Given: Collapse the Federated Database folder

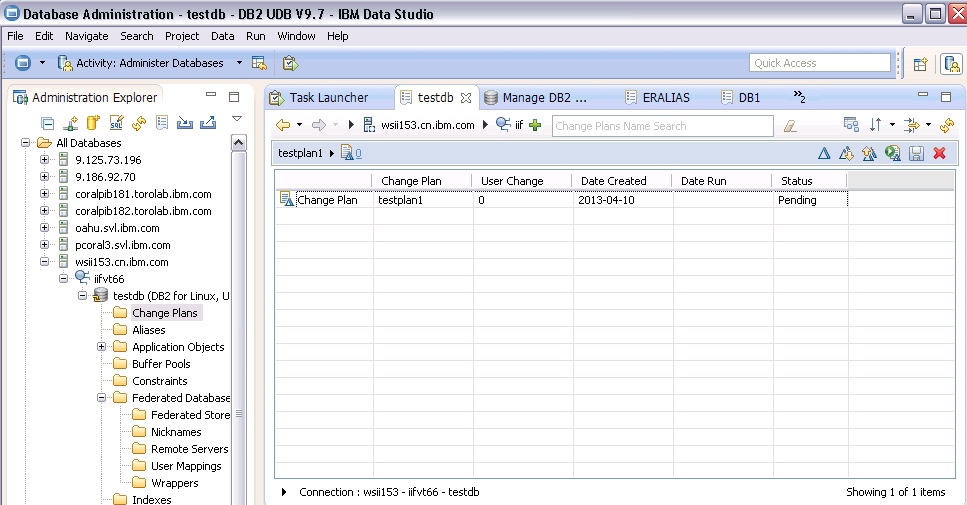Looking at the screenshot, I should [101, 398].
